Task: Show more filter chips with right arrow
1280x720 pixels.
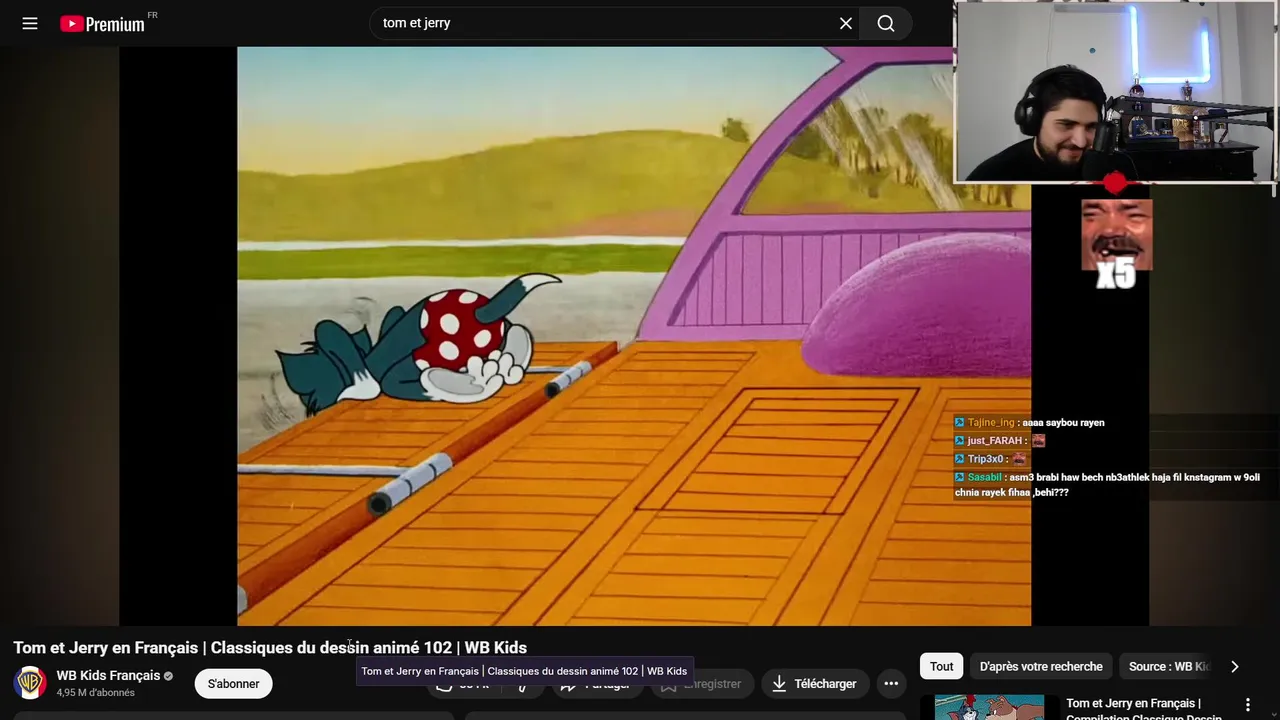Action: pyautogui.click(x=1235, y=666)
